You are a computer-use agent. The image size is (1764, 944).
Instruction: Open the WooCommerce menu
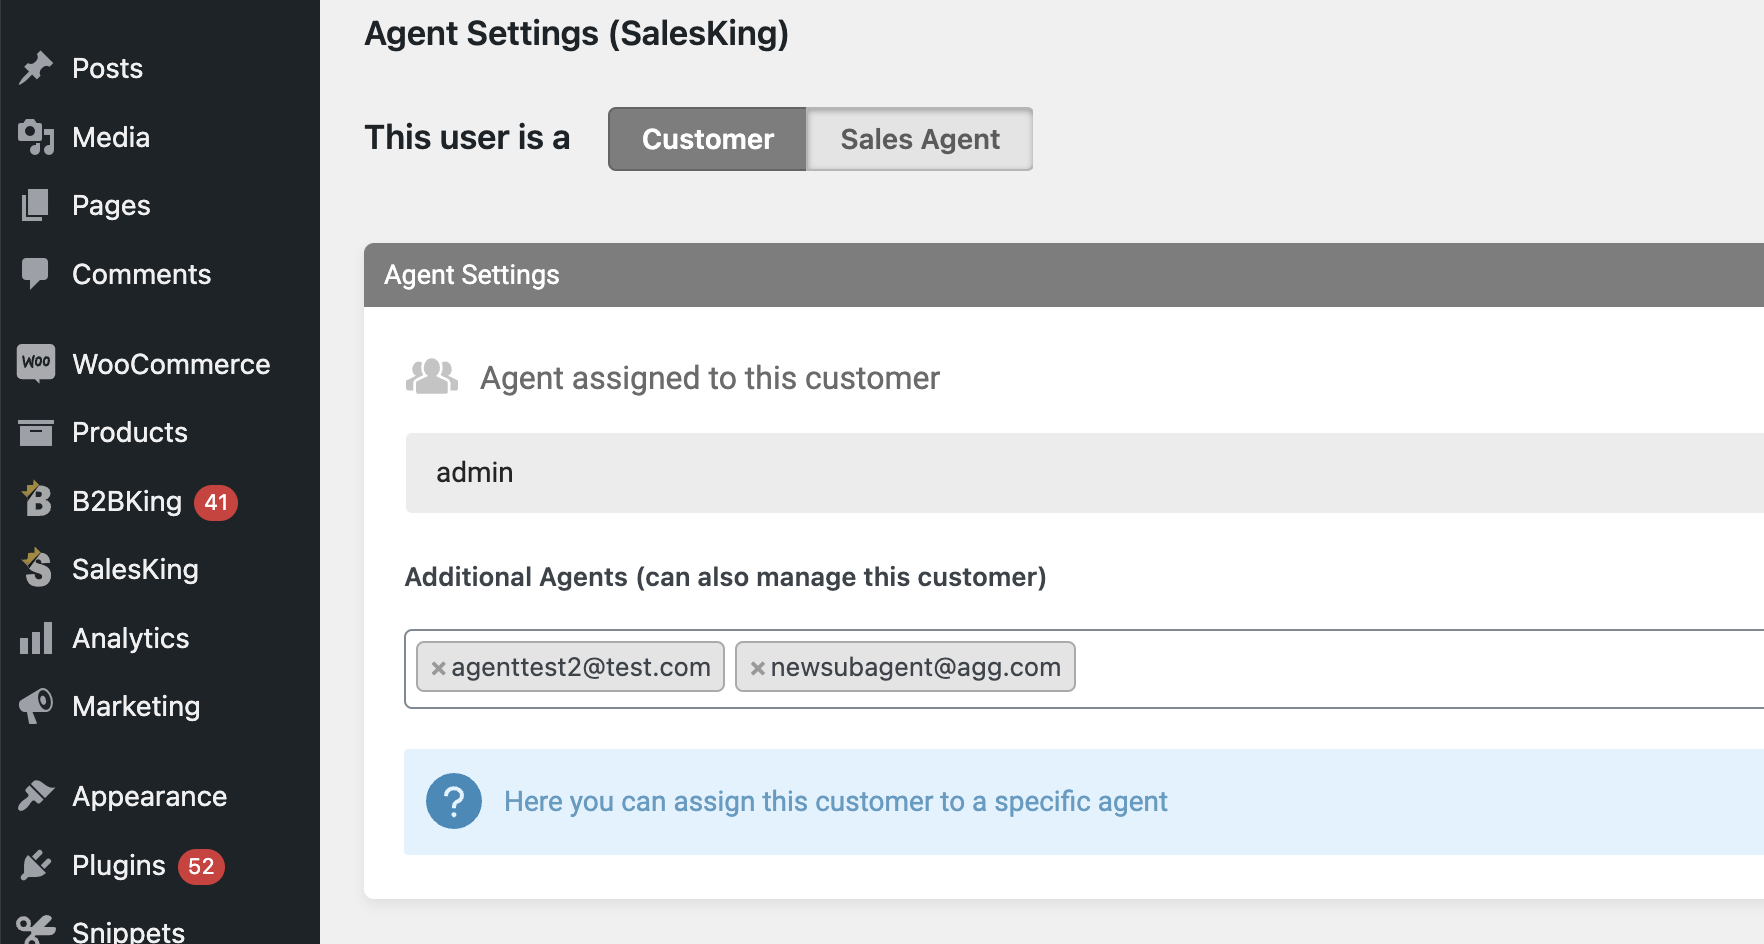pos(171,364)
